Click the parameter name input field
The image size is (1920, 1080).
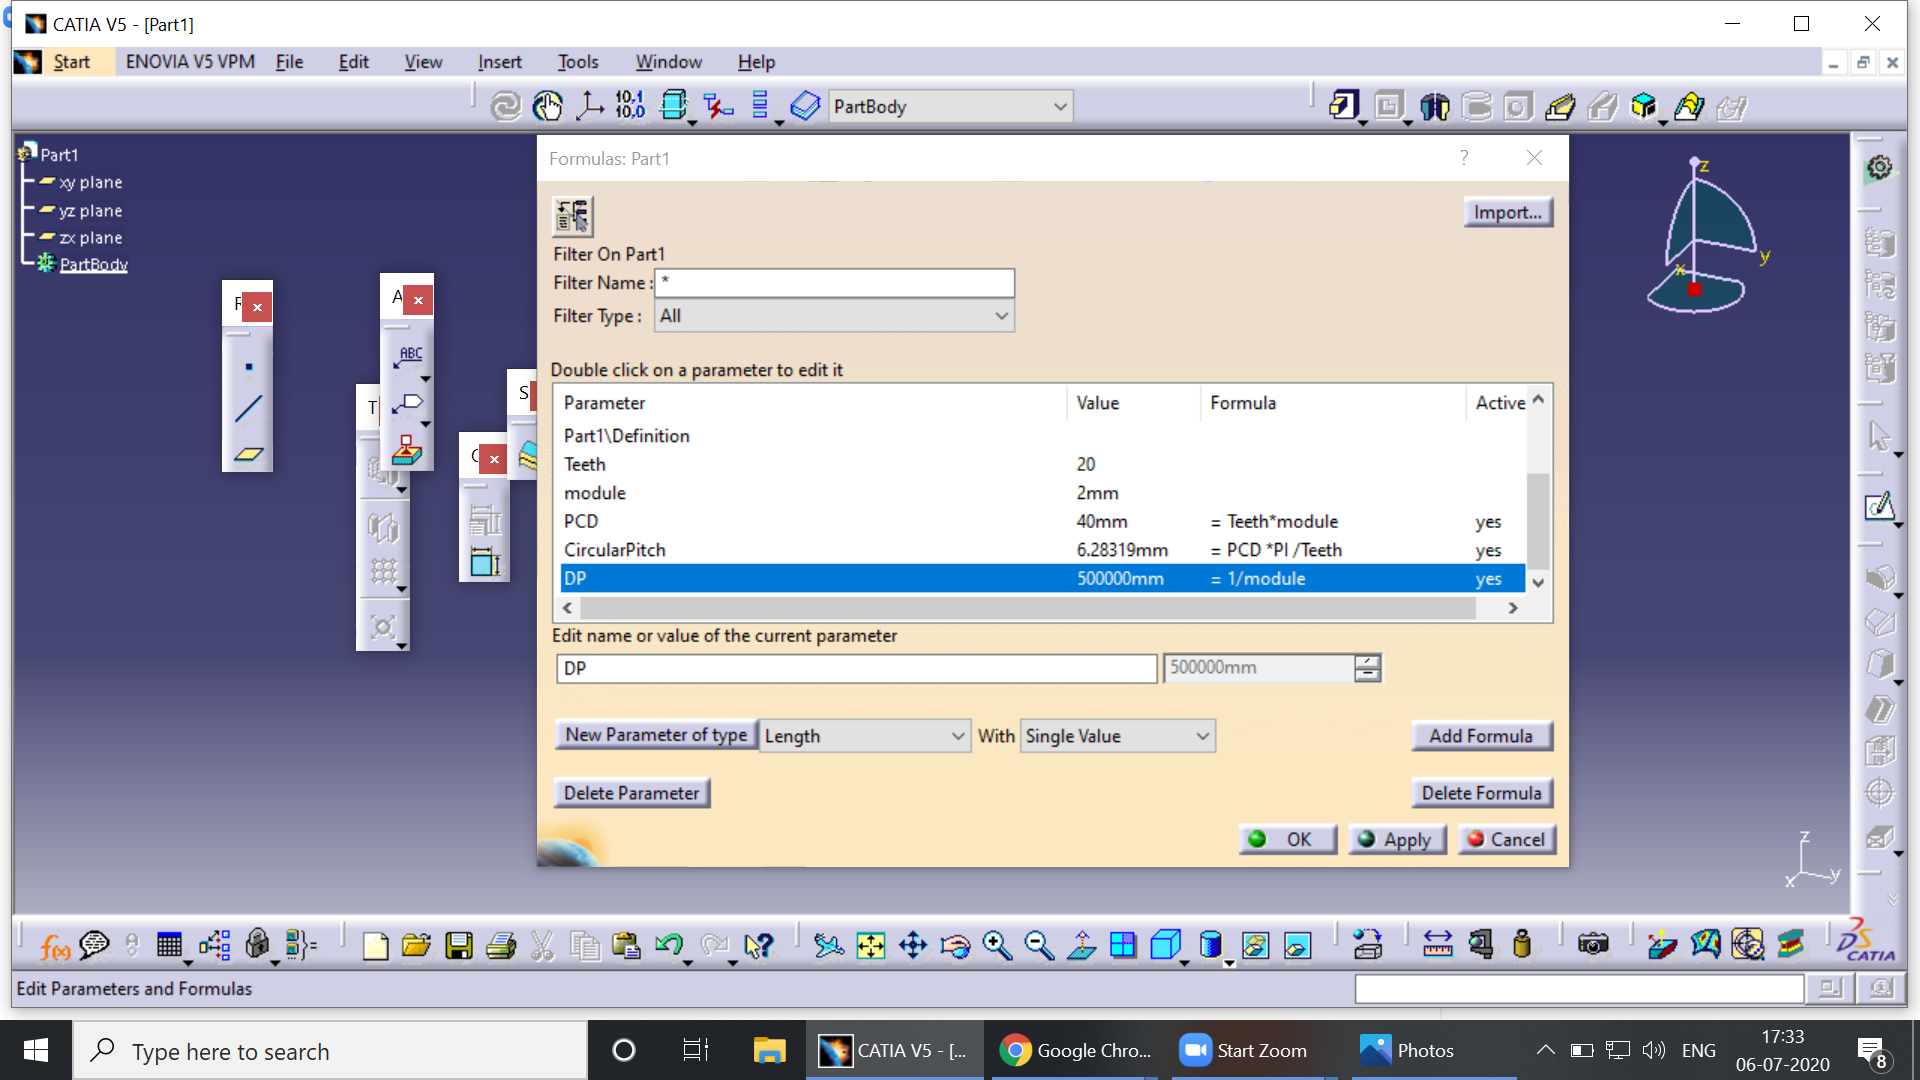(856, 669)
